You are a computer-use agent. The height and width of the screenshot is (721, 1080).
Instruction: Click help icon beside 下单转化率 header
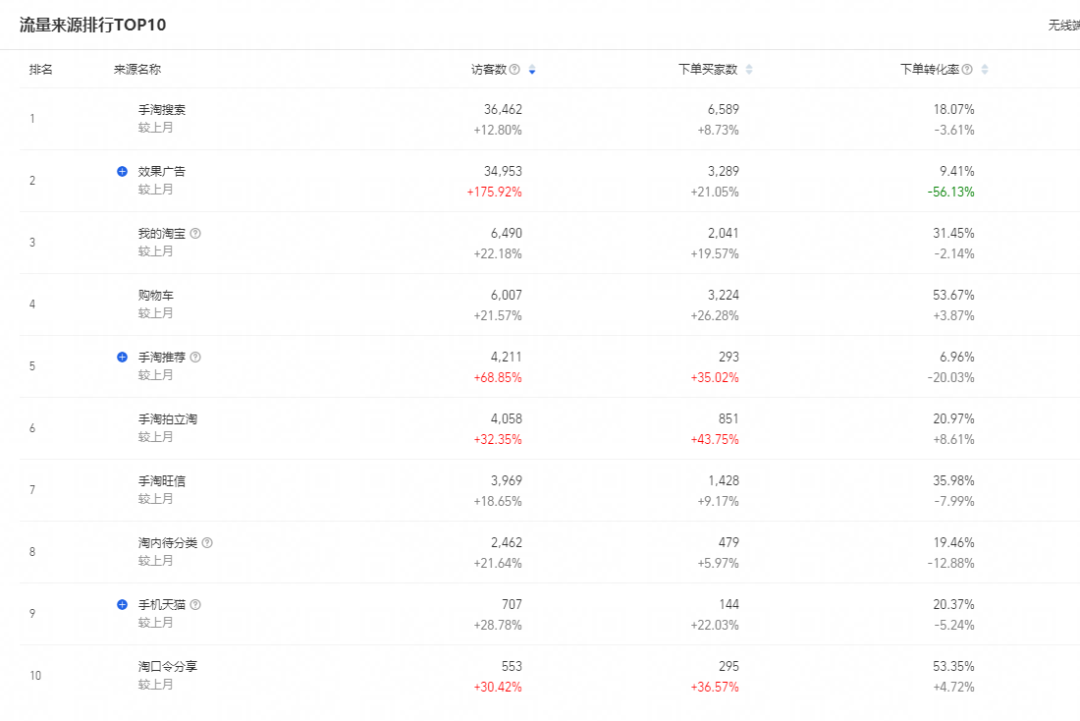pyautogui.click(x=967, y=70)
